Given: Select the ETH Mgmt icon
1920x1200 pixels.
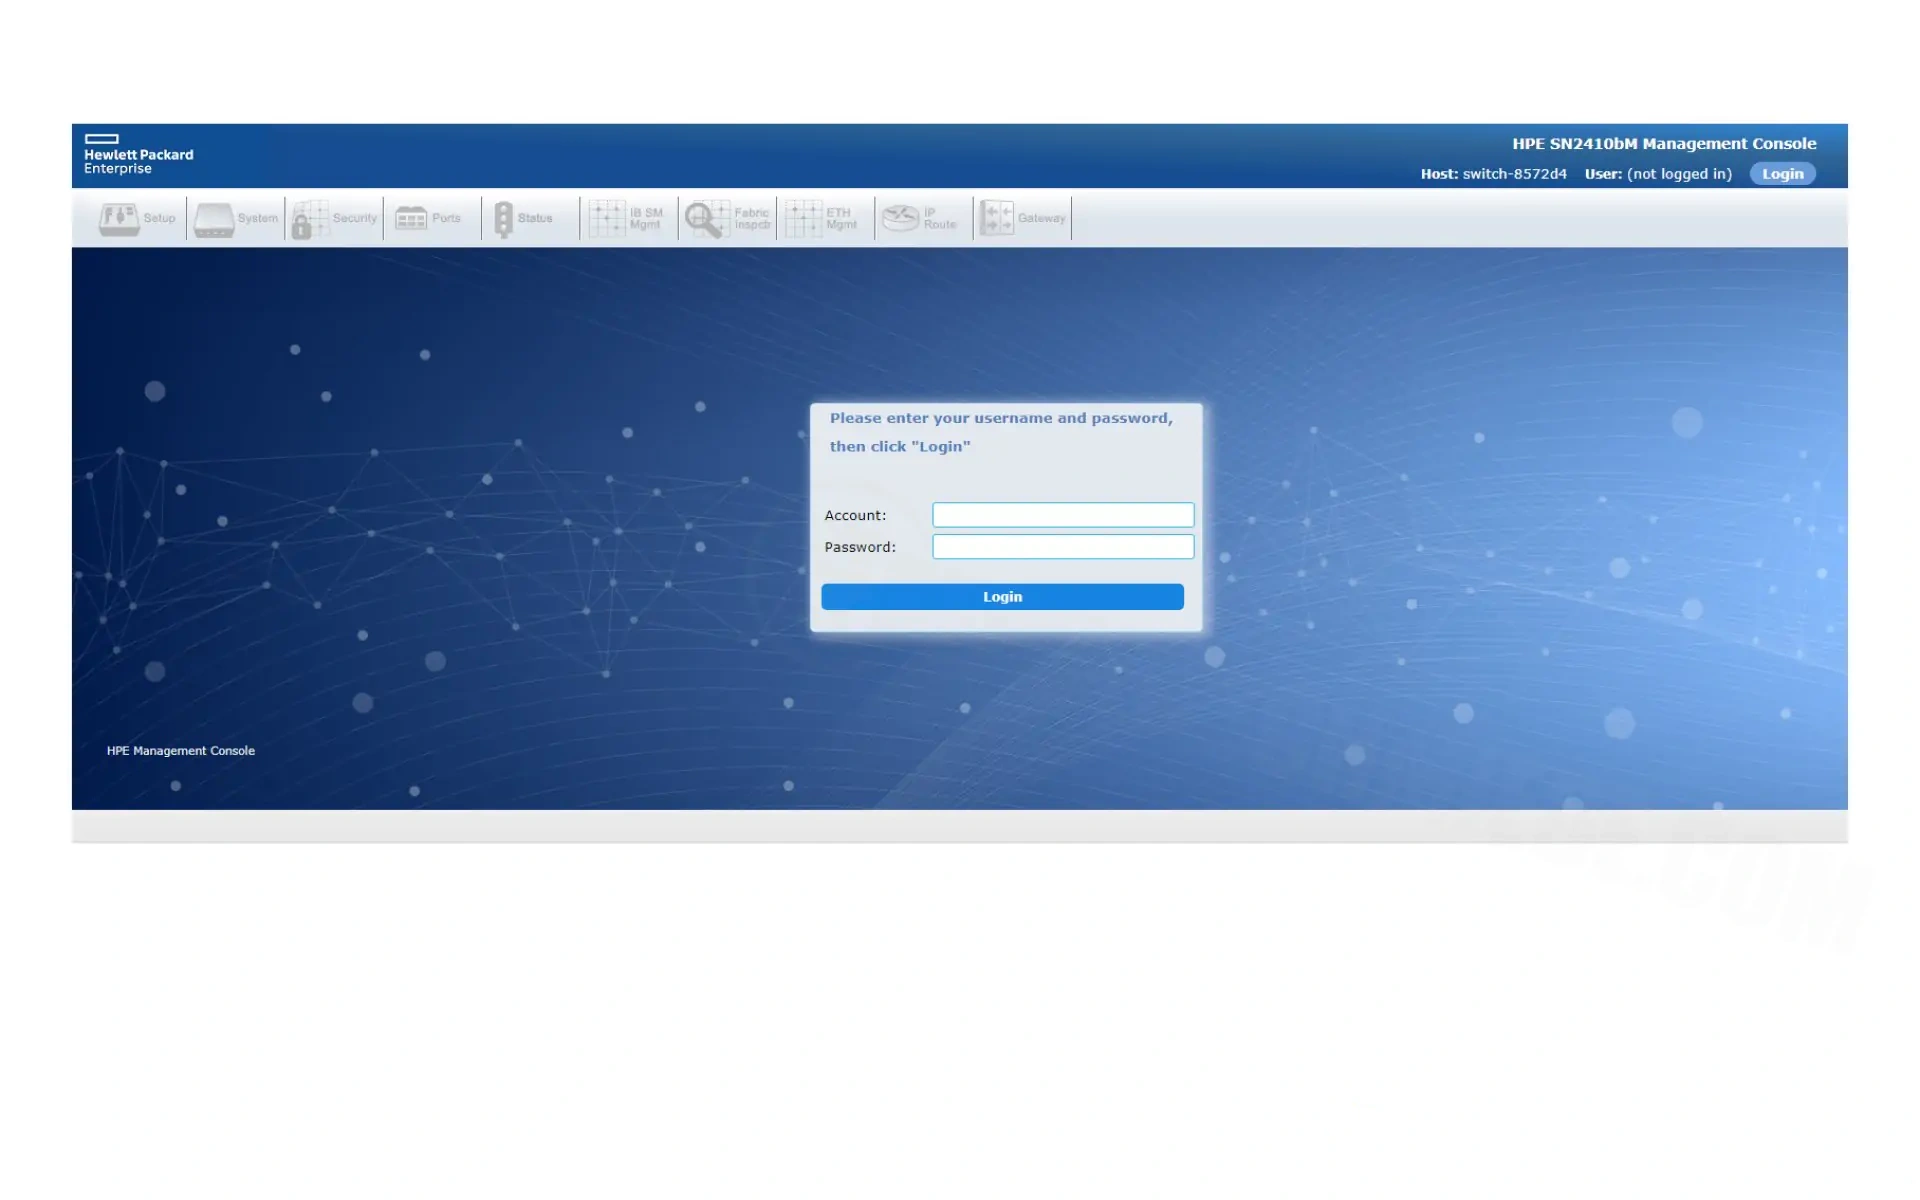Looking at the screenshot, I should 803,218.
